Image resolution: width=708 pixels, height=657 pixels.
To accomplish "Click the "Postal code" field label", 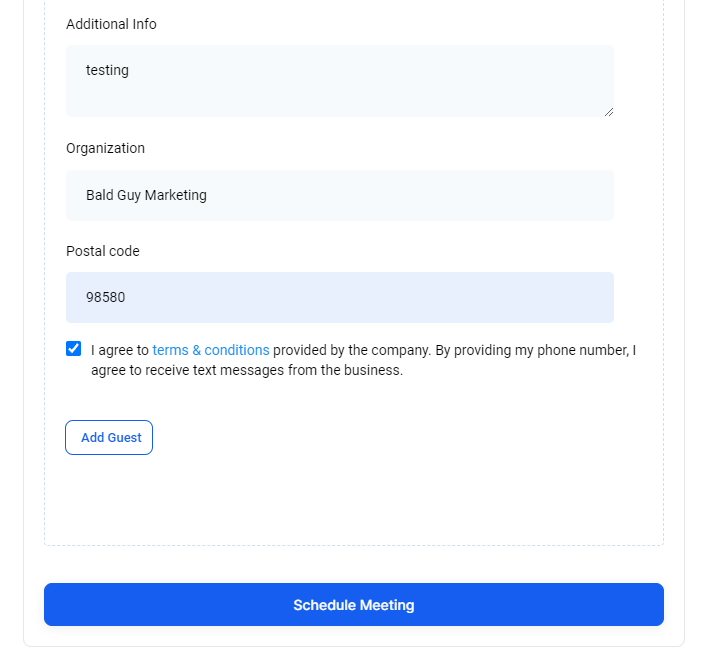I will [x=103, y=251].
